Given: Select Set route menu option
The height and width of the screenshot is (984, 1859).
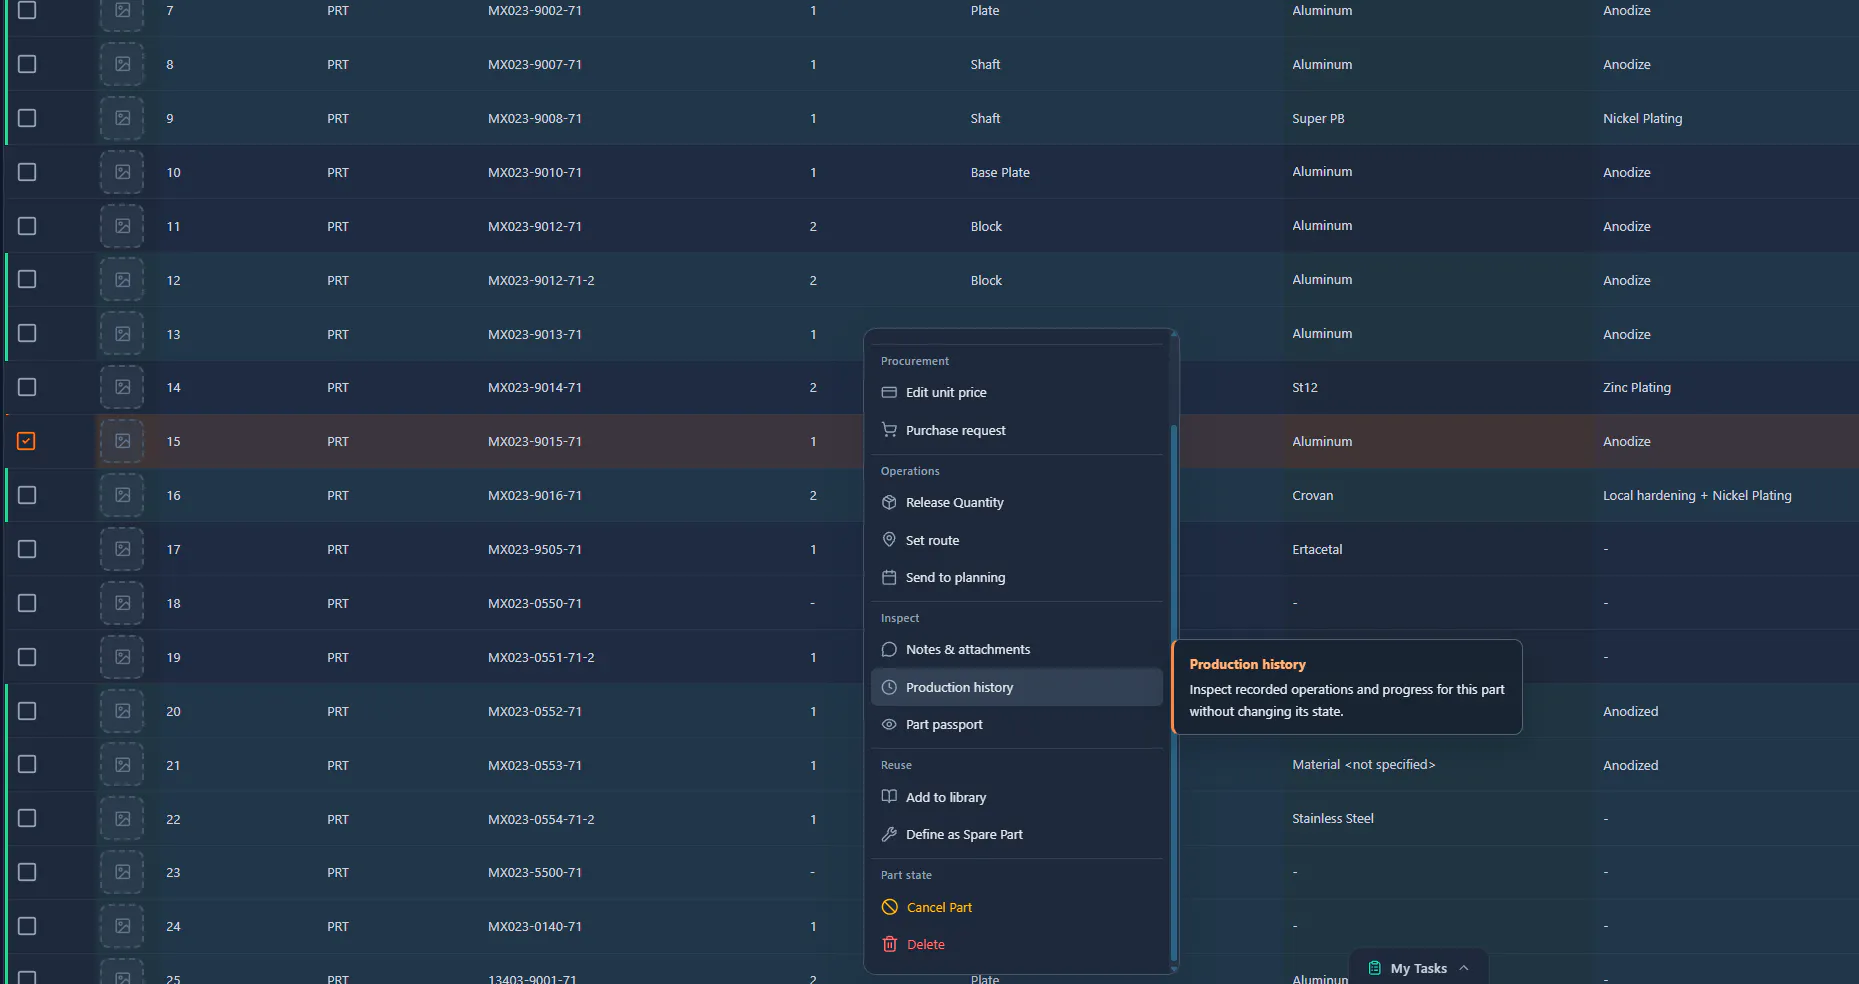Looking at the screenshot, I should (1017, 540).
